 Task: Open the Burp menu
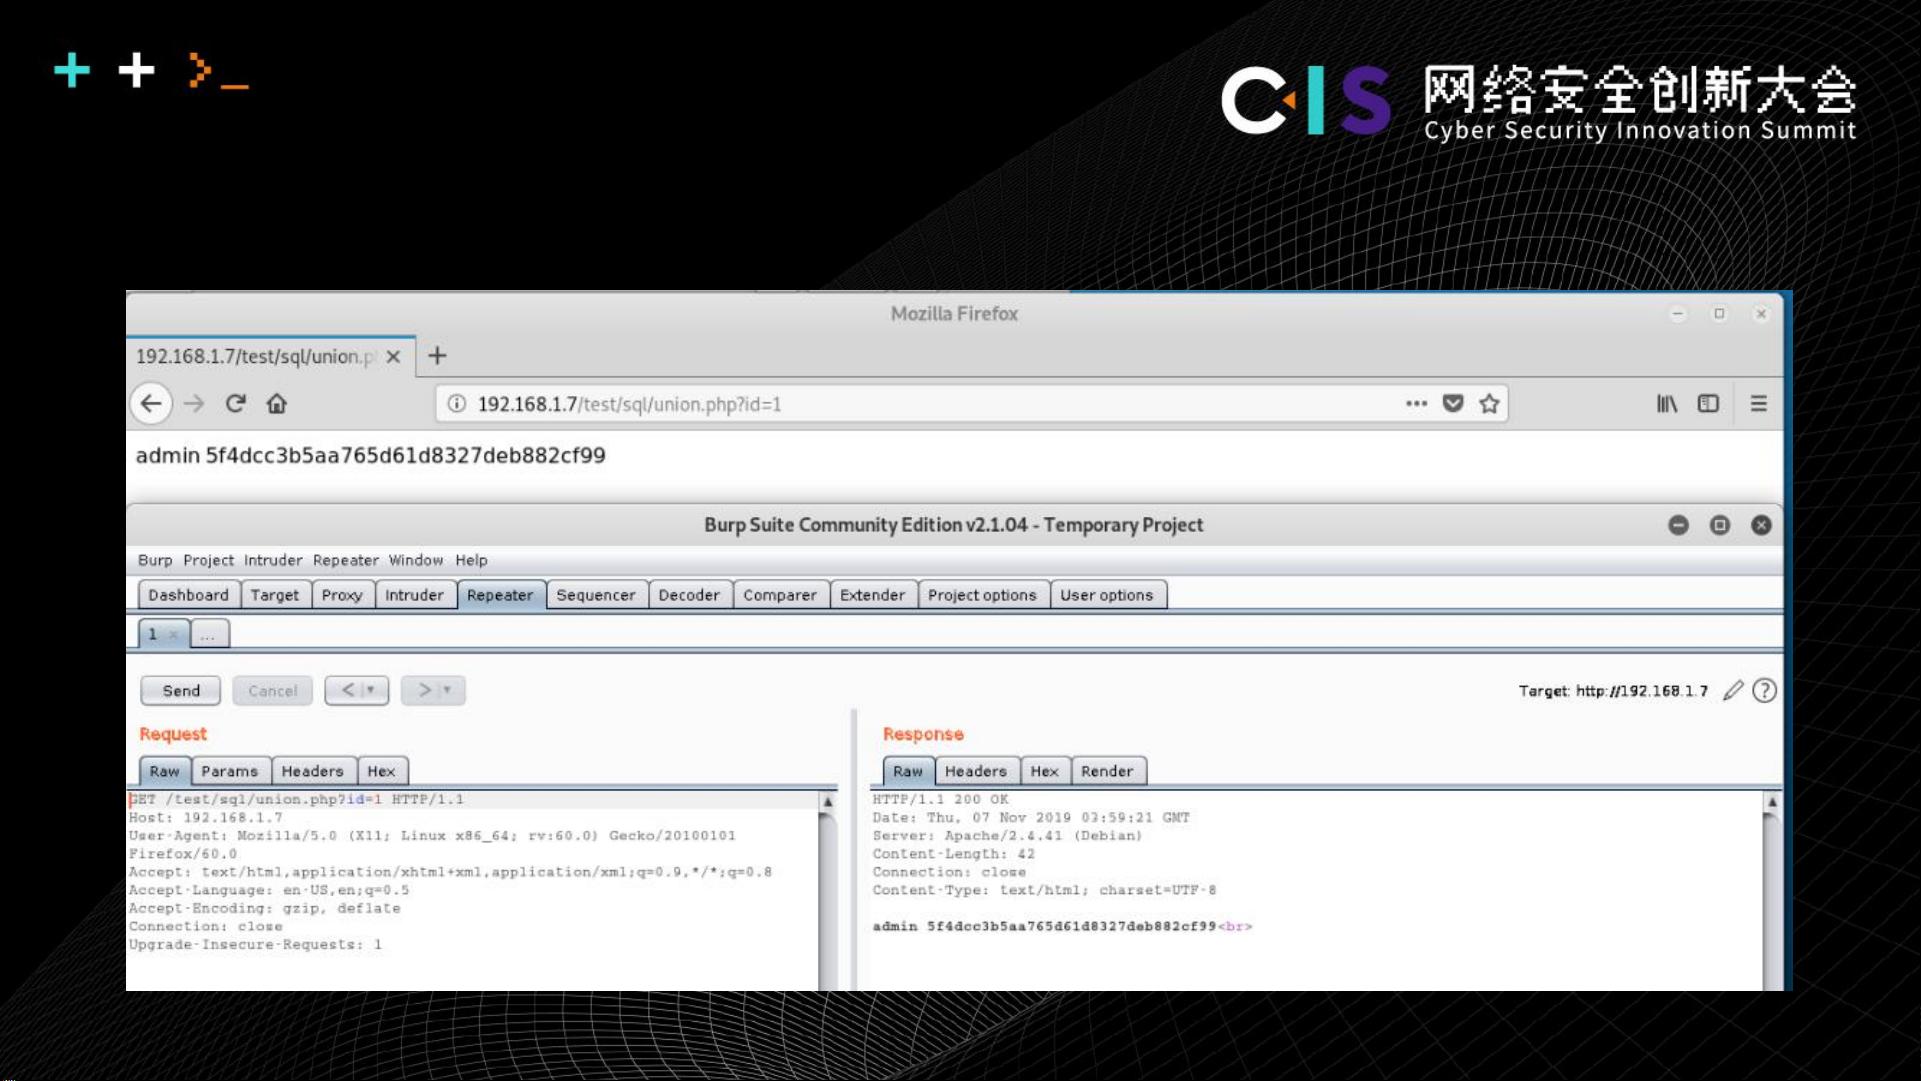pyautogui.click(x=155, y=561)
